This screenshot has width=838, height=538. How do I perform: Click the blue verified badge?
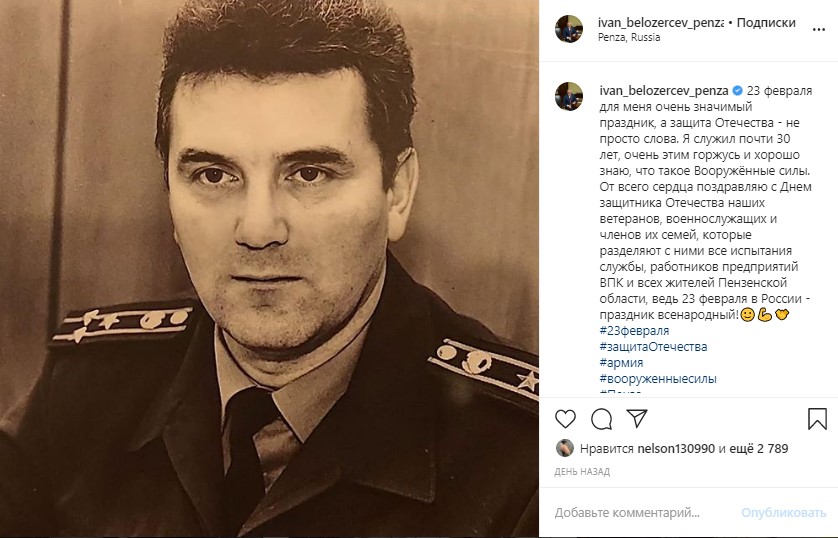[x=738, y=90]
